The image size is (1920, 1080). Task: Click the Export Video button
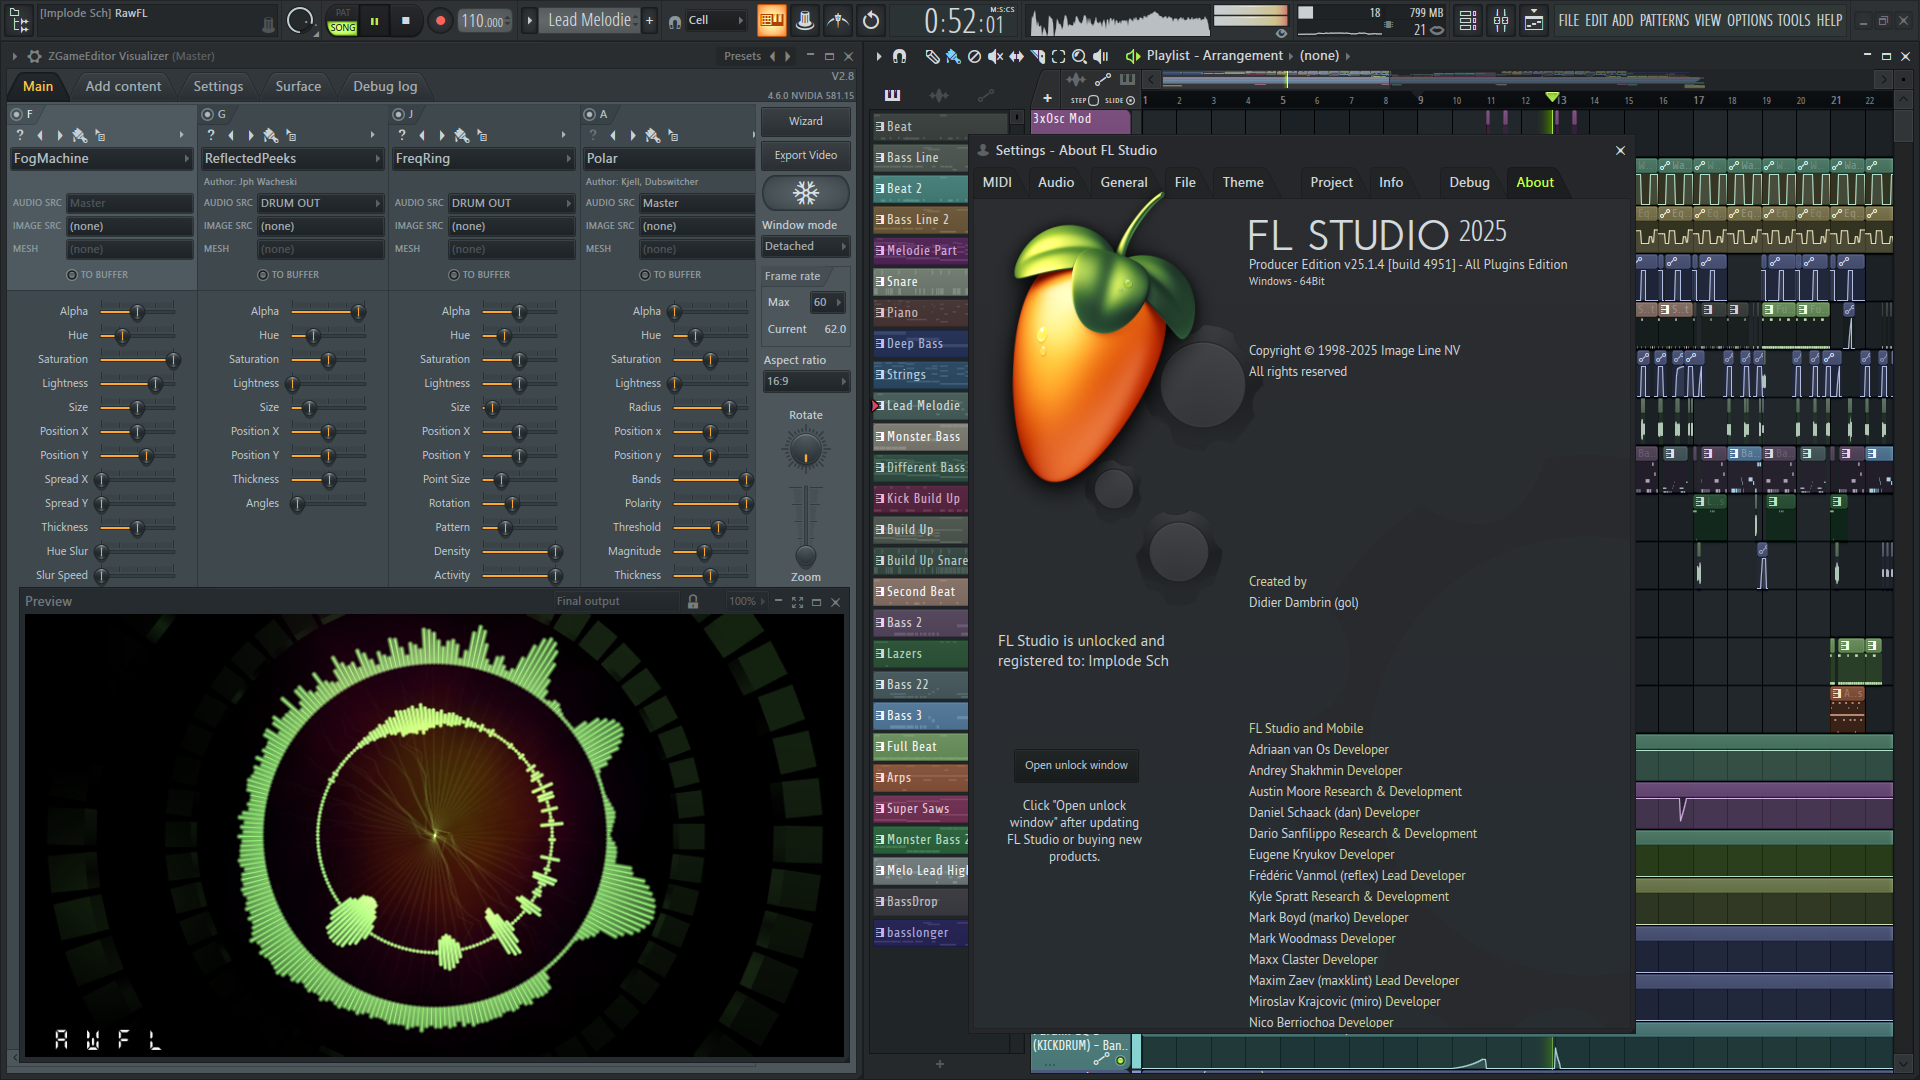click(805, 155)
